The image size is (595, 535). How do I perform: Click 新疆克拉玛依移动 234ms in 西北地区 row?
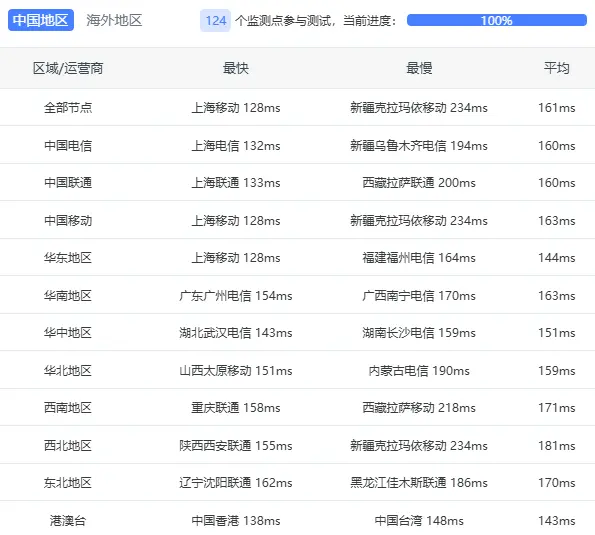[419, 445]
